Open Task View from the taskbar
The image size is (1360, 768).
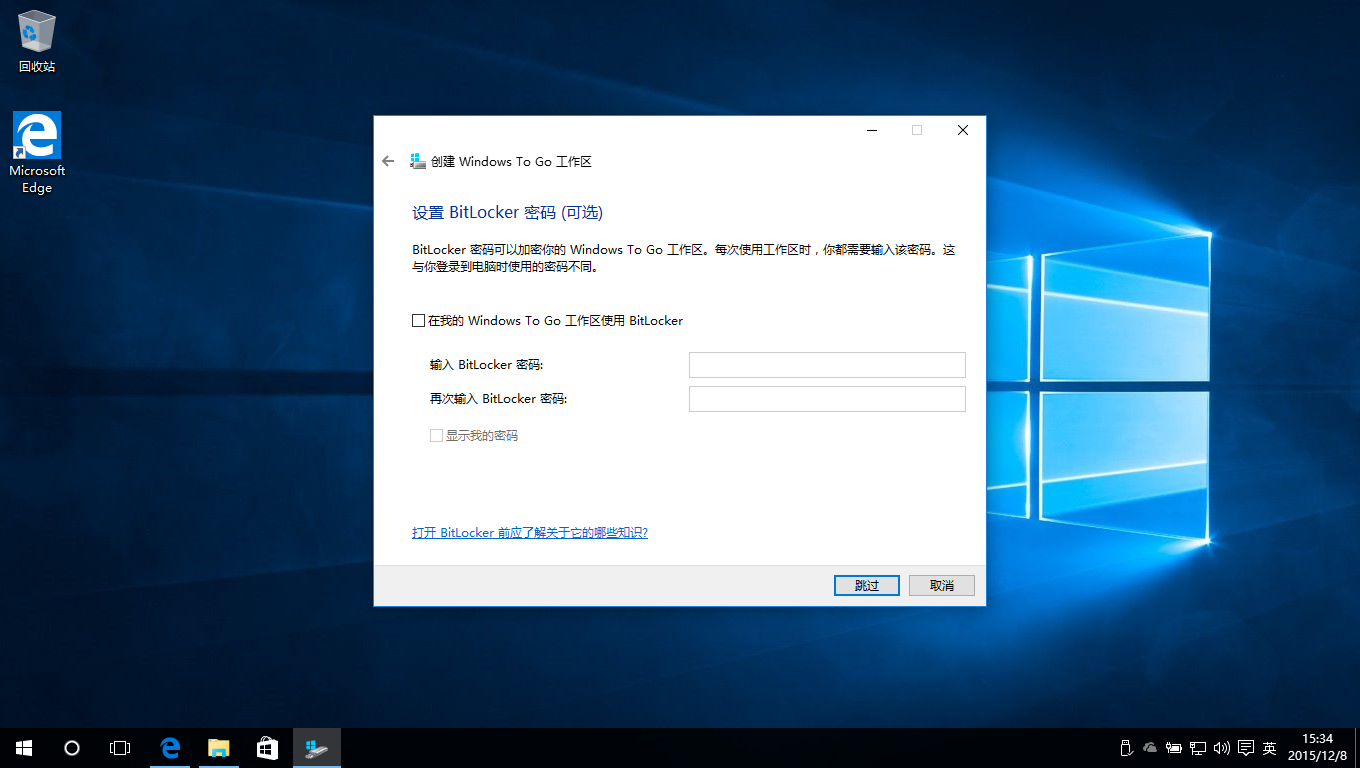(x=120, y=748)
